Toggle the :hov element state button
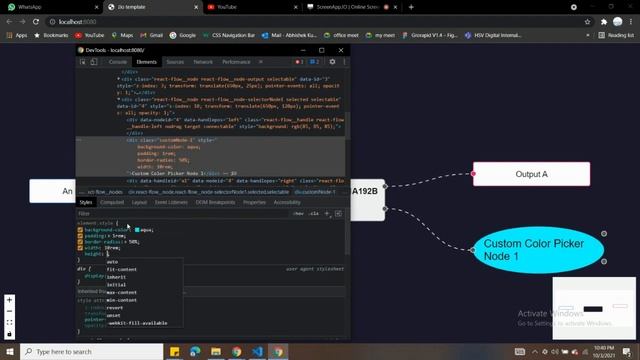Screen dimensions: 640x360 point(298,213)
